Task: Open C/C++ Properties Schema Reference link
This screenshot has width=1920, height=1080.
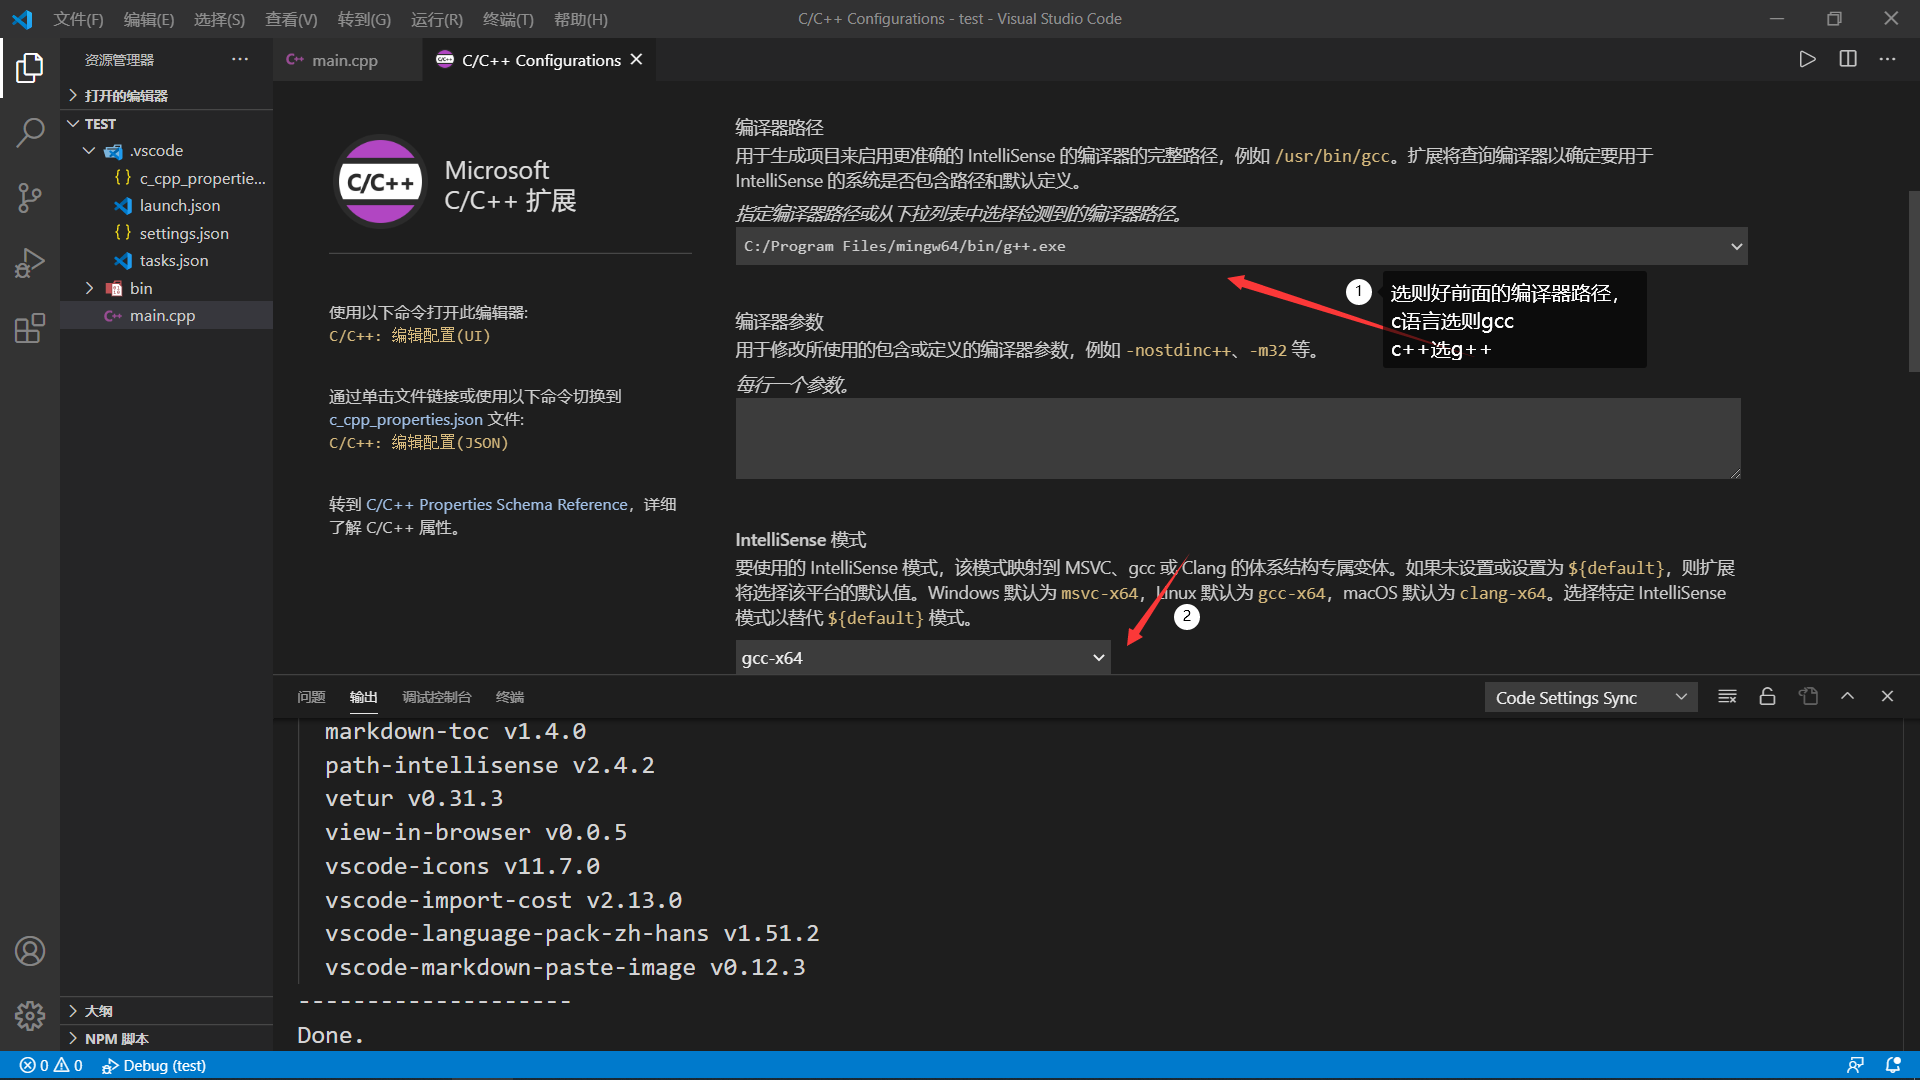Action: pyautogui.click(x=497, y=504)
